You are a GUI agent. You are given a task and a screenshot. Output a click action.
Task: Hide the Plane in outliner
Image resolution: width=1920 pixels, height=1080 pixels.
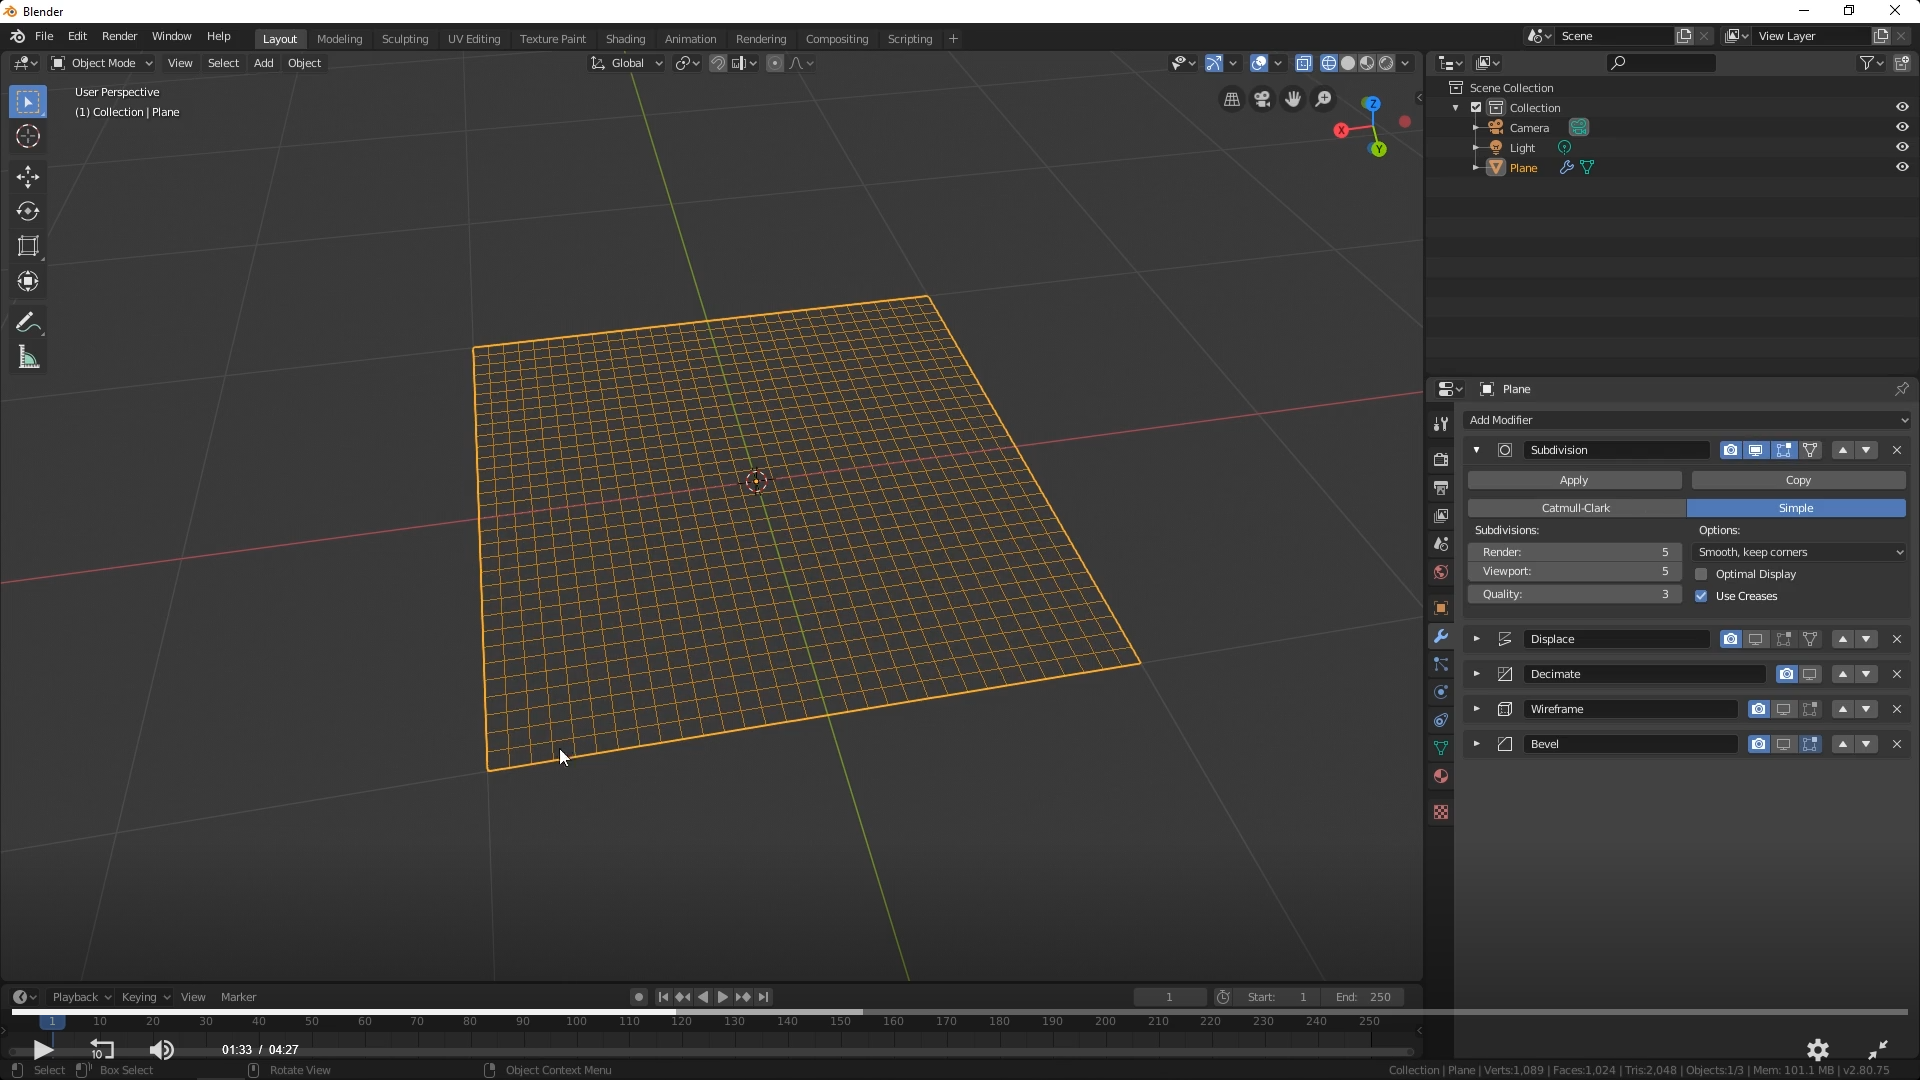pyautogui.click(x=1902, y=167)
